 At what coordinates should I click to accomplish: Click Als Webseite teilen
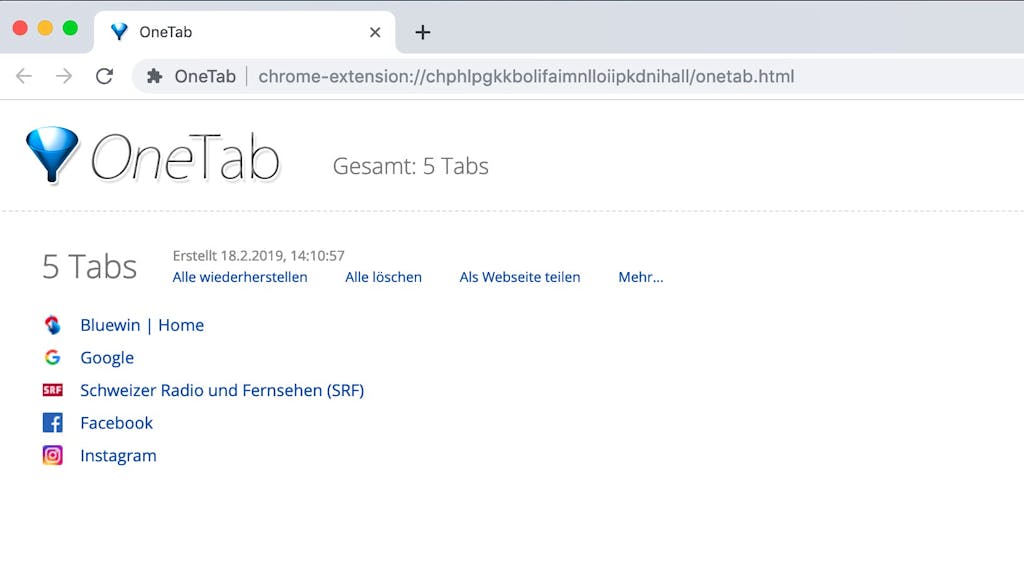point(520,277)
